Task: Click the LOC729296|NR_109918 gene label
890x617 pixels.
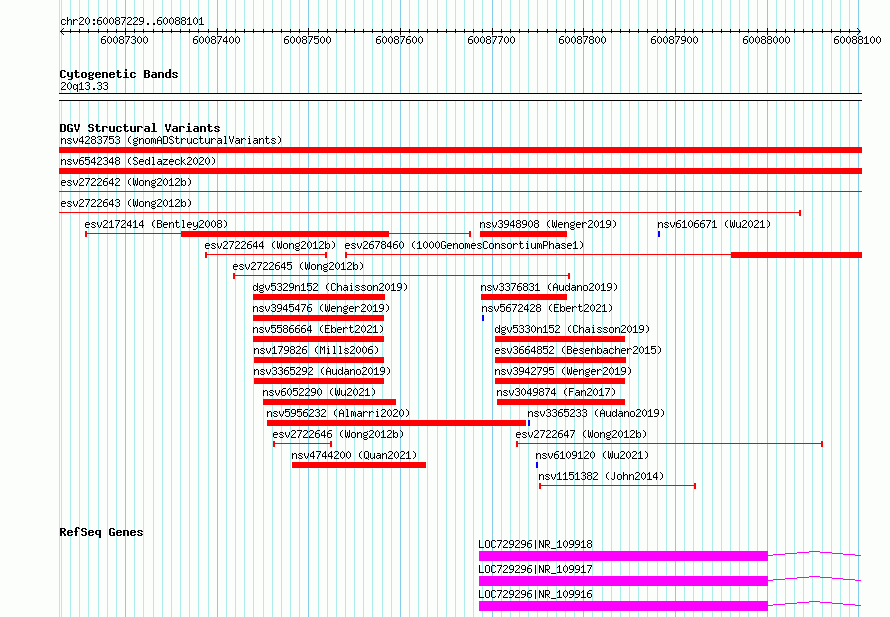Action: (x=535, y=544)
